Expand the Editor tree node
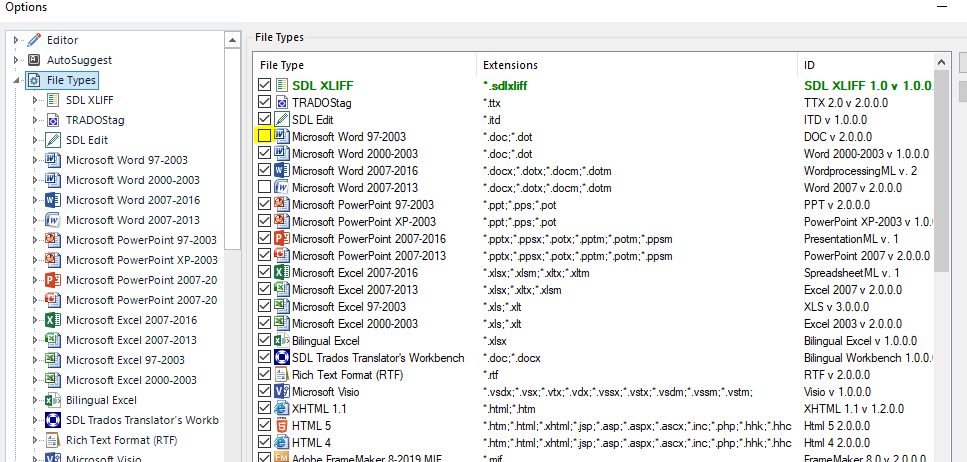Screen dimensions: 967x462 pyautogui.click(x=16, y=40)
